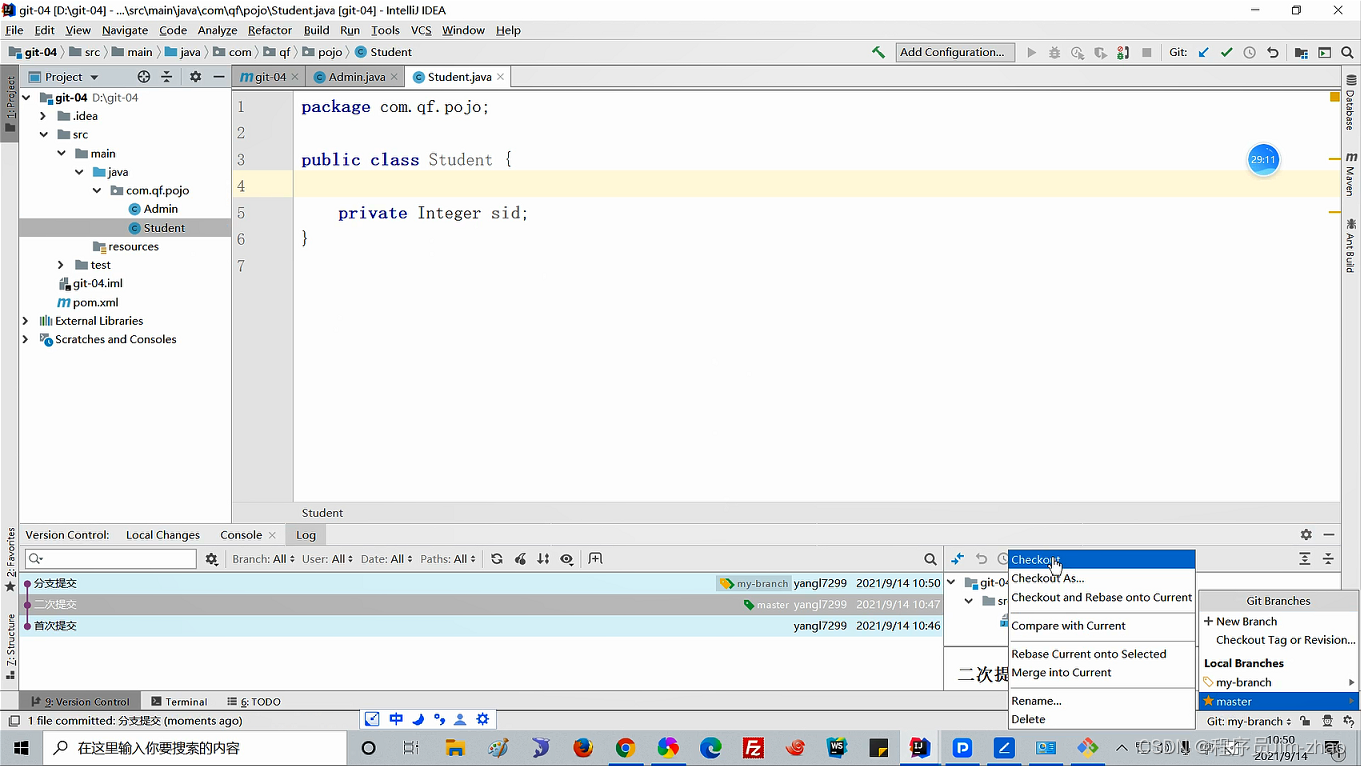The height and width of the screenshot is (766, 1361).
Task: Click Open new Log tab icon
Action: (596, 559)
